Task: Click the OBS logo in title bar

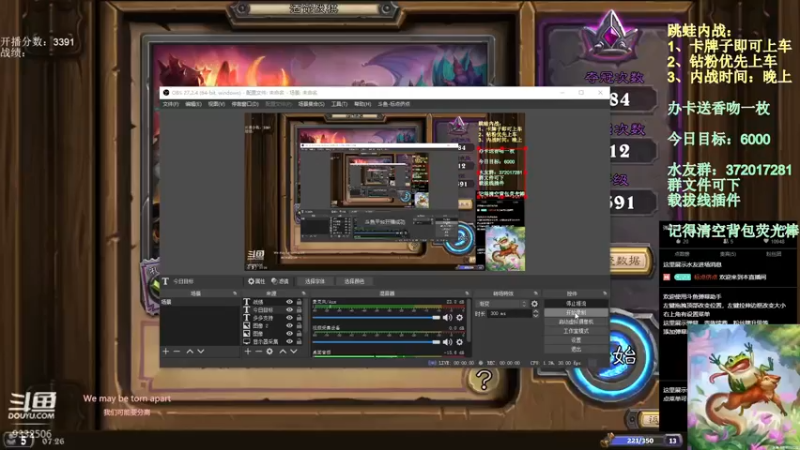Action: pos(166,93)
